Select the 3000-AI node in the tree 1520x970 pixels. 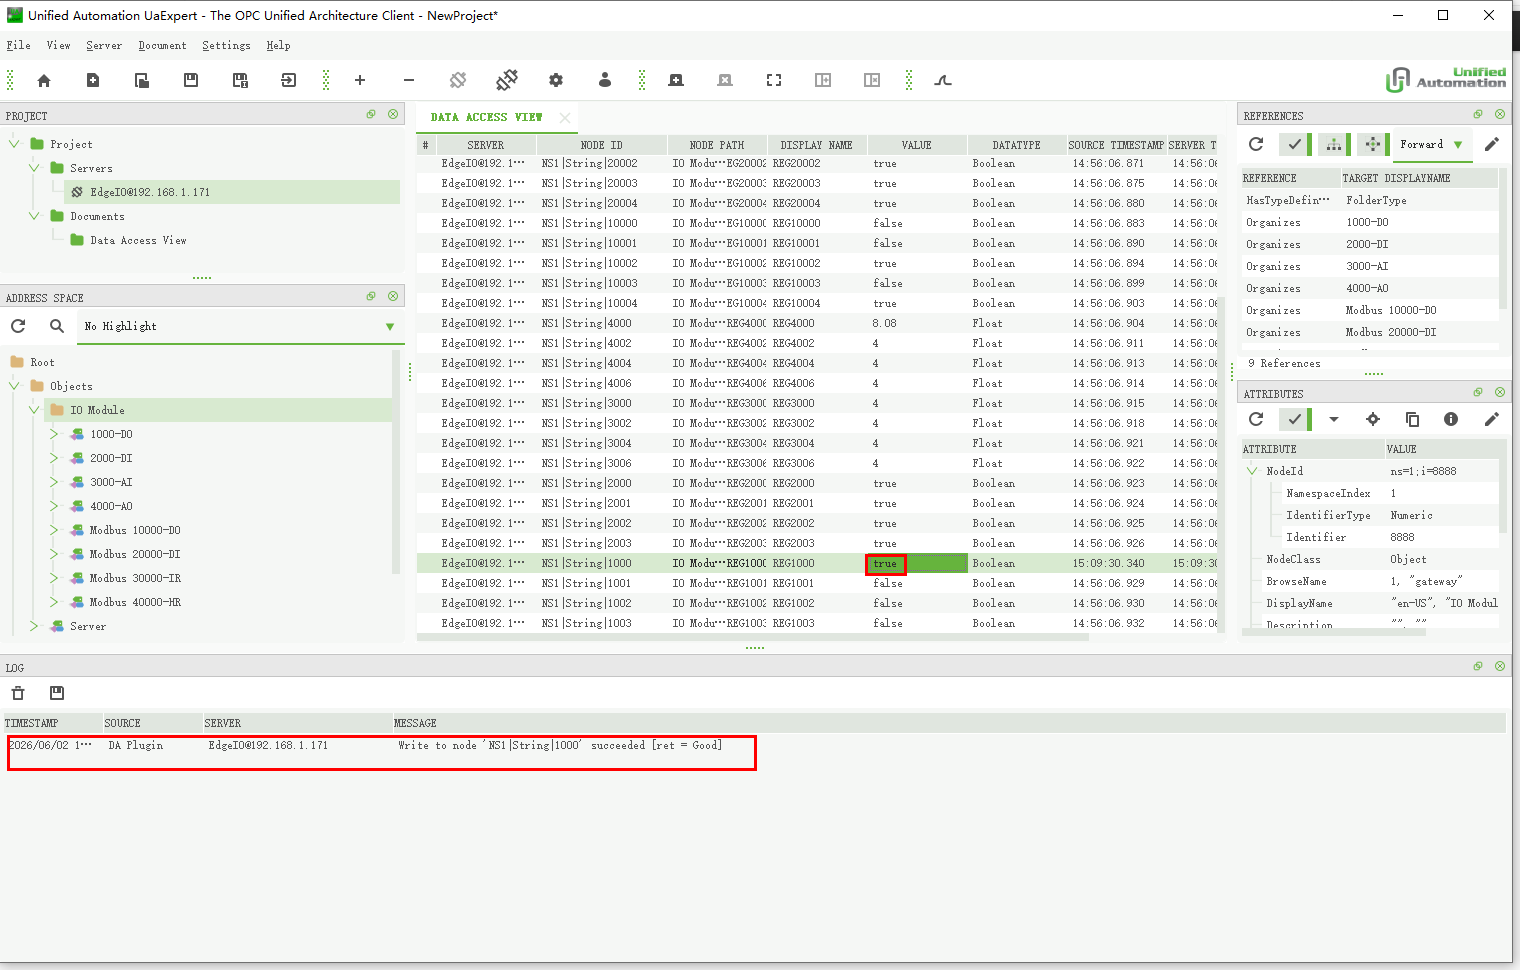coord(111,482)
